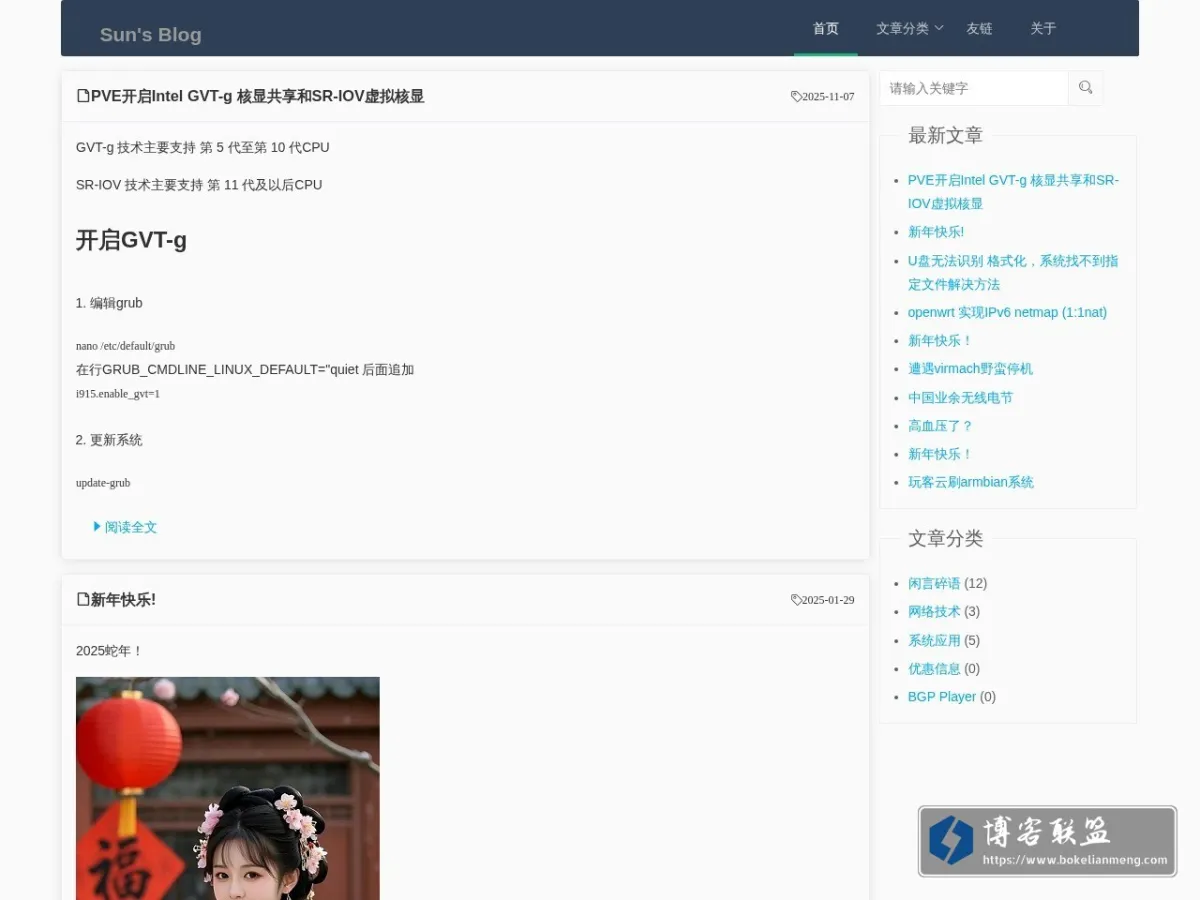Open 遭遇virmach野蛮停机 article link

970,369
